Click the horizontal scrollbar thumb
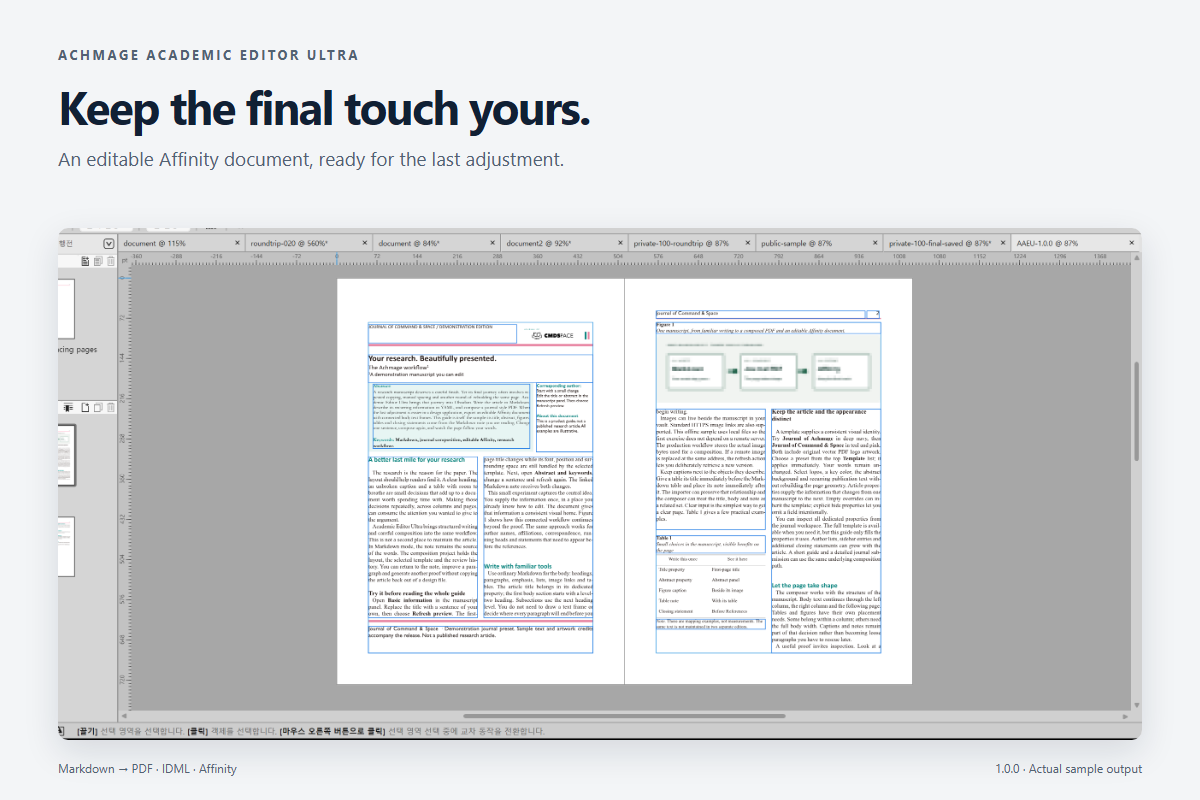The image size is (1200, 800). point(624,716)
